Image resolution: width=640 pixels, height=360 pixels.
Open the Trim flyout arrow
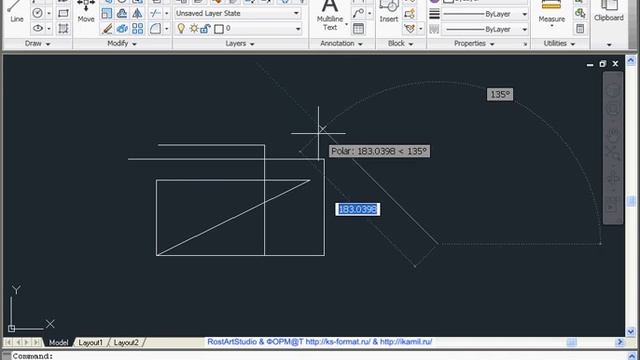pos(166,13)
